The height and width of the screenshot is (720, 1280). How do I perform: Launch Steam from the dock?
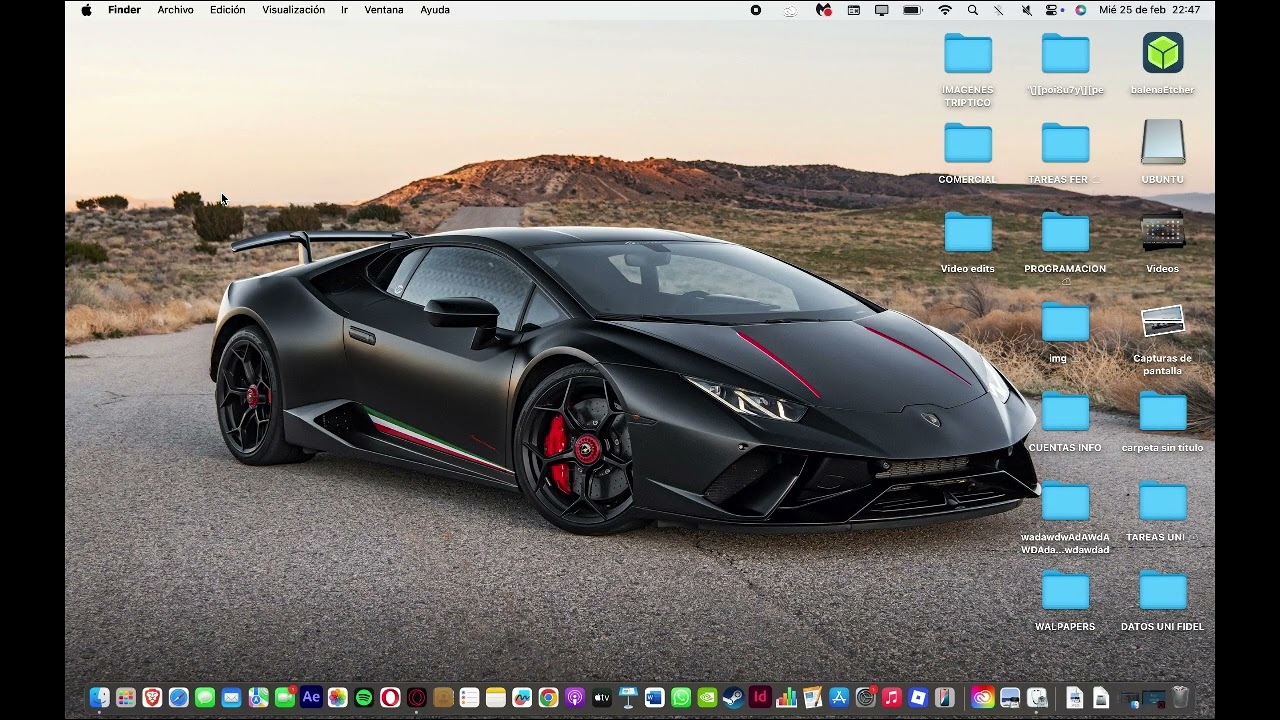pyautogui.click(x=734, y=697)
